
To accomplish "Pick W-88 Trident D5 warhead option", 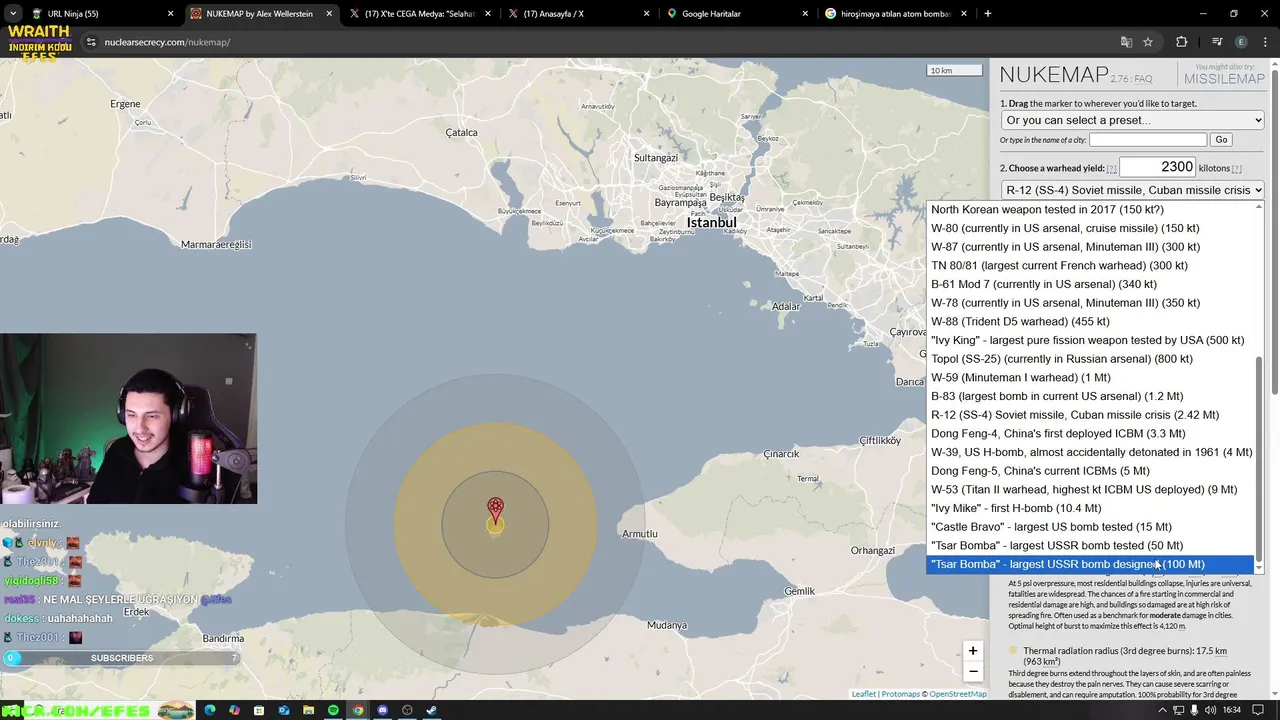I will (x=1089, y=321).
